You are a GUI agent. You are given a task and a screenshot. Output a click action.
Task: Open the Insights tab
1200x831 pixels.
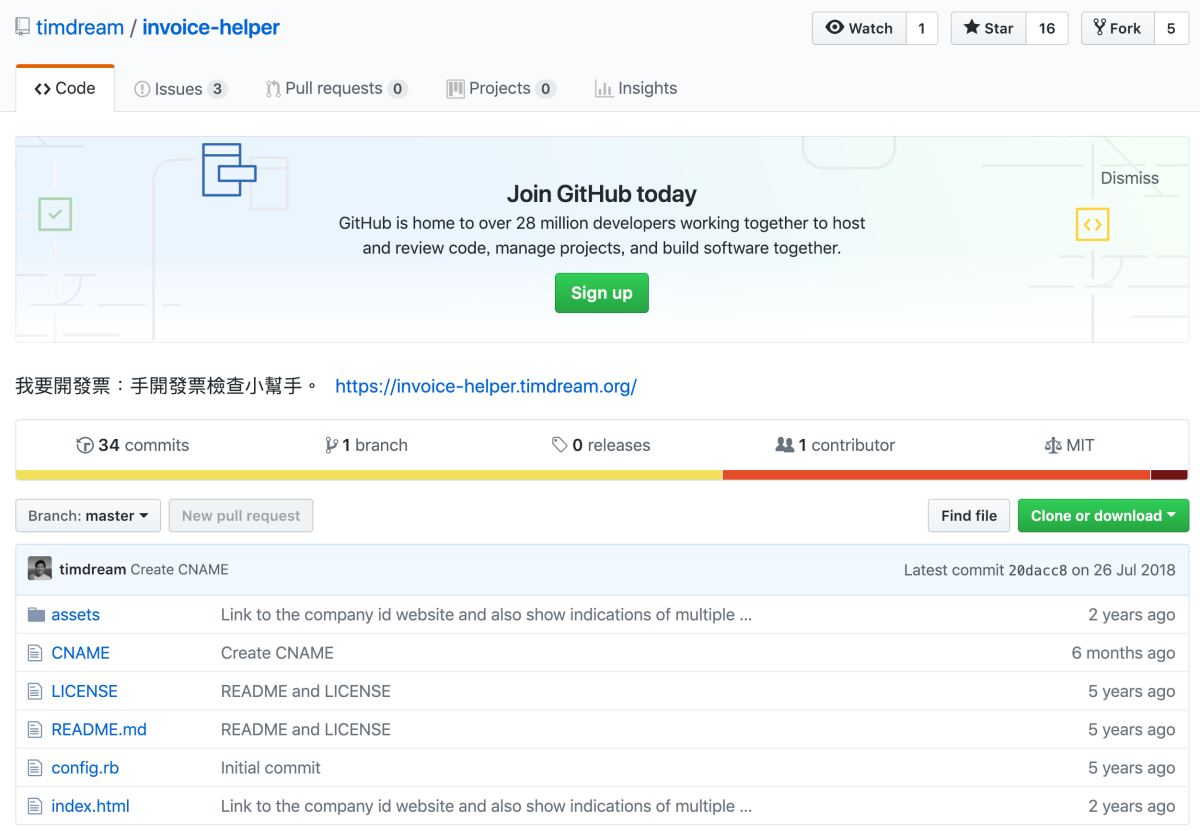tap(636, 89)
